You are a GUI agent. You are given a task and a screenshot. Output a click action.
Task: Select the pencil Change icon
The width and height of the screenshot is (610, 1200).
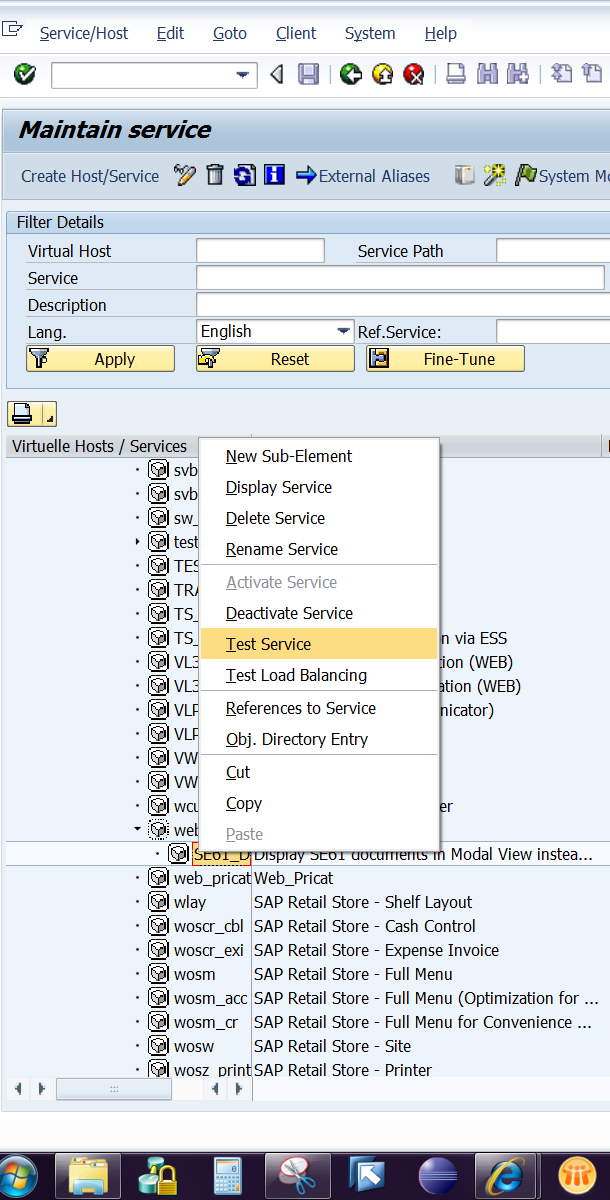pyautogui.click(x=185, y=175)
